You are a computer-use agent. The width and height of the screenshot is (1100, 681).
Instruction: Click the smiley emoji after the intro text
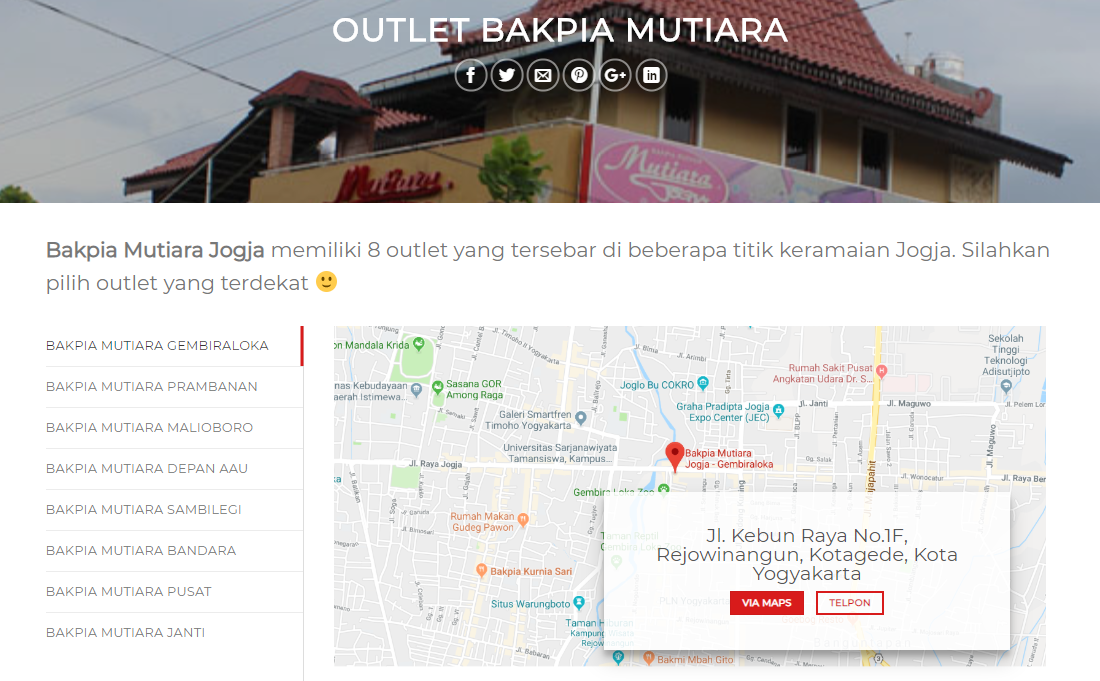click(x=326, y=282)
